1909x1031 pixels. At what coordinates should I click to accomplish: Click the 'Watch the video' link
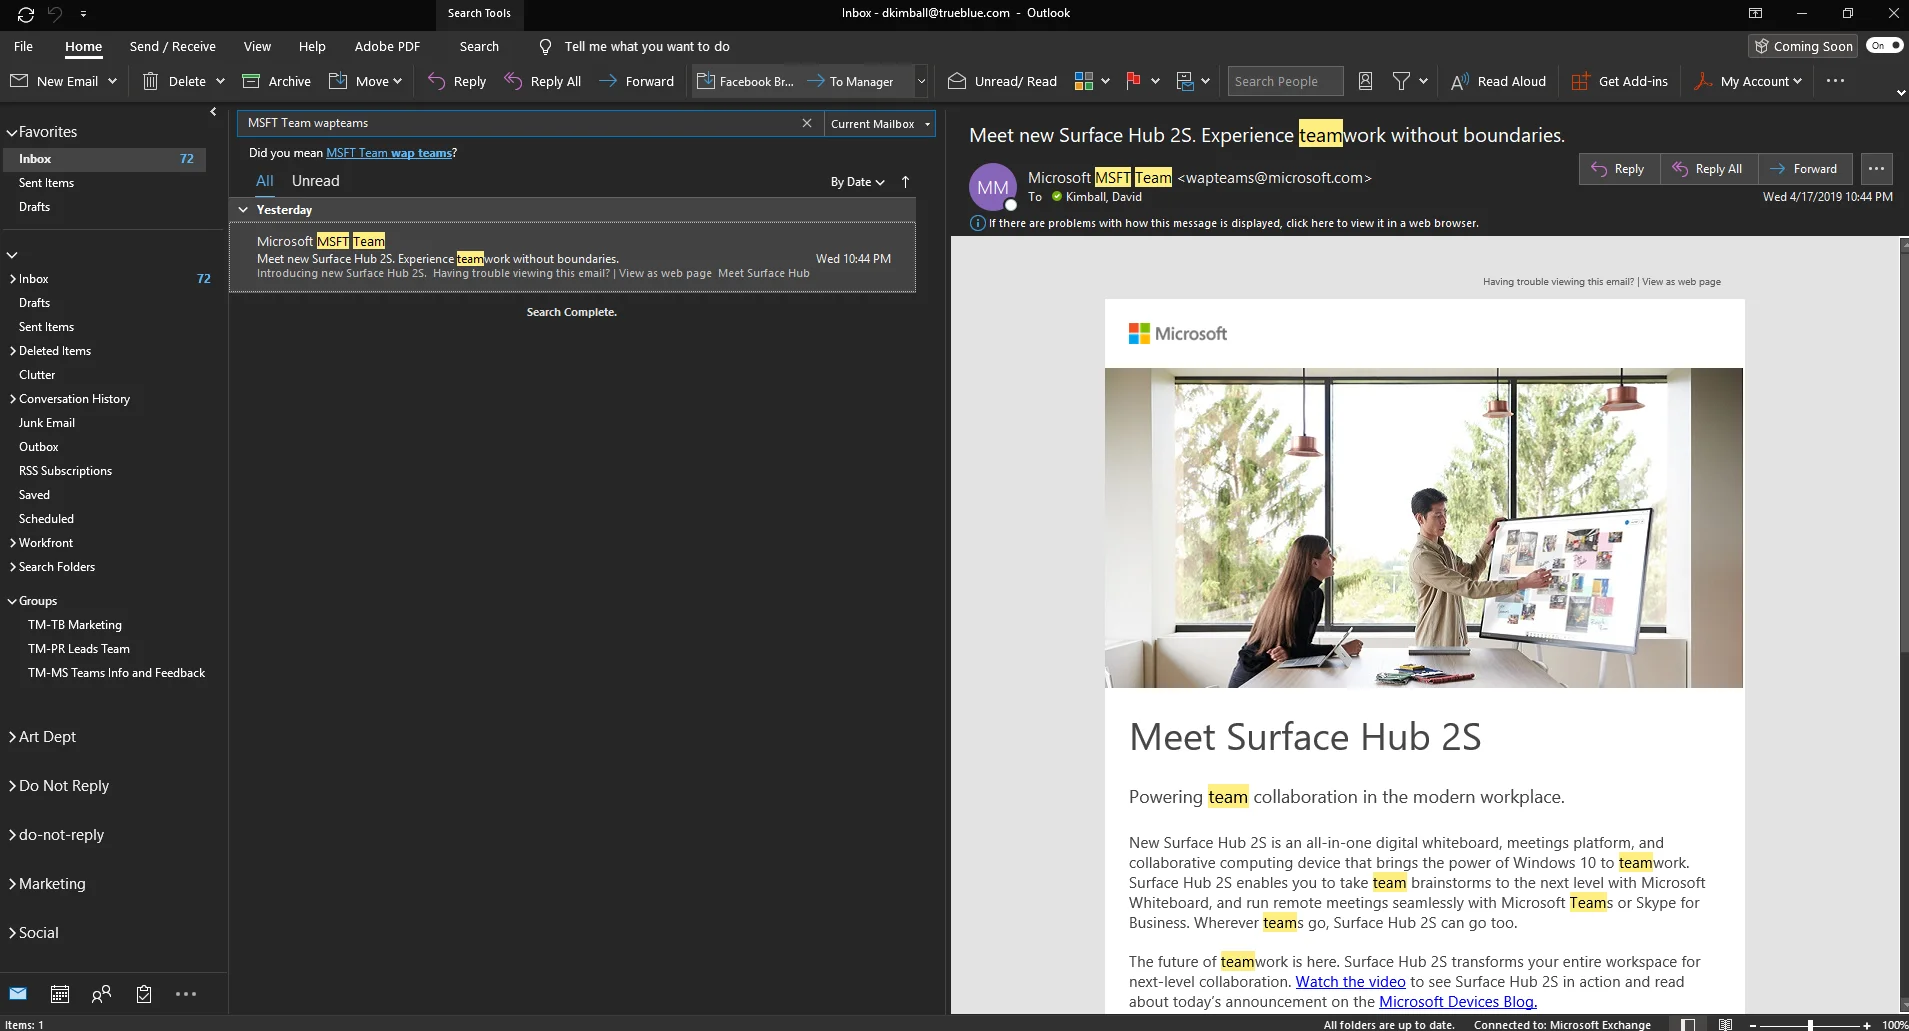click(1350, 982)
